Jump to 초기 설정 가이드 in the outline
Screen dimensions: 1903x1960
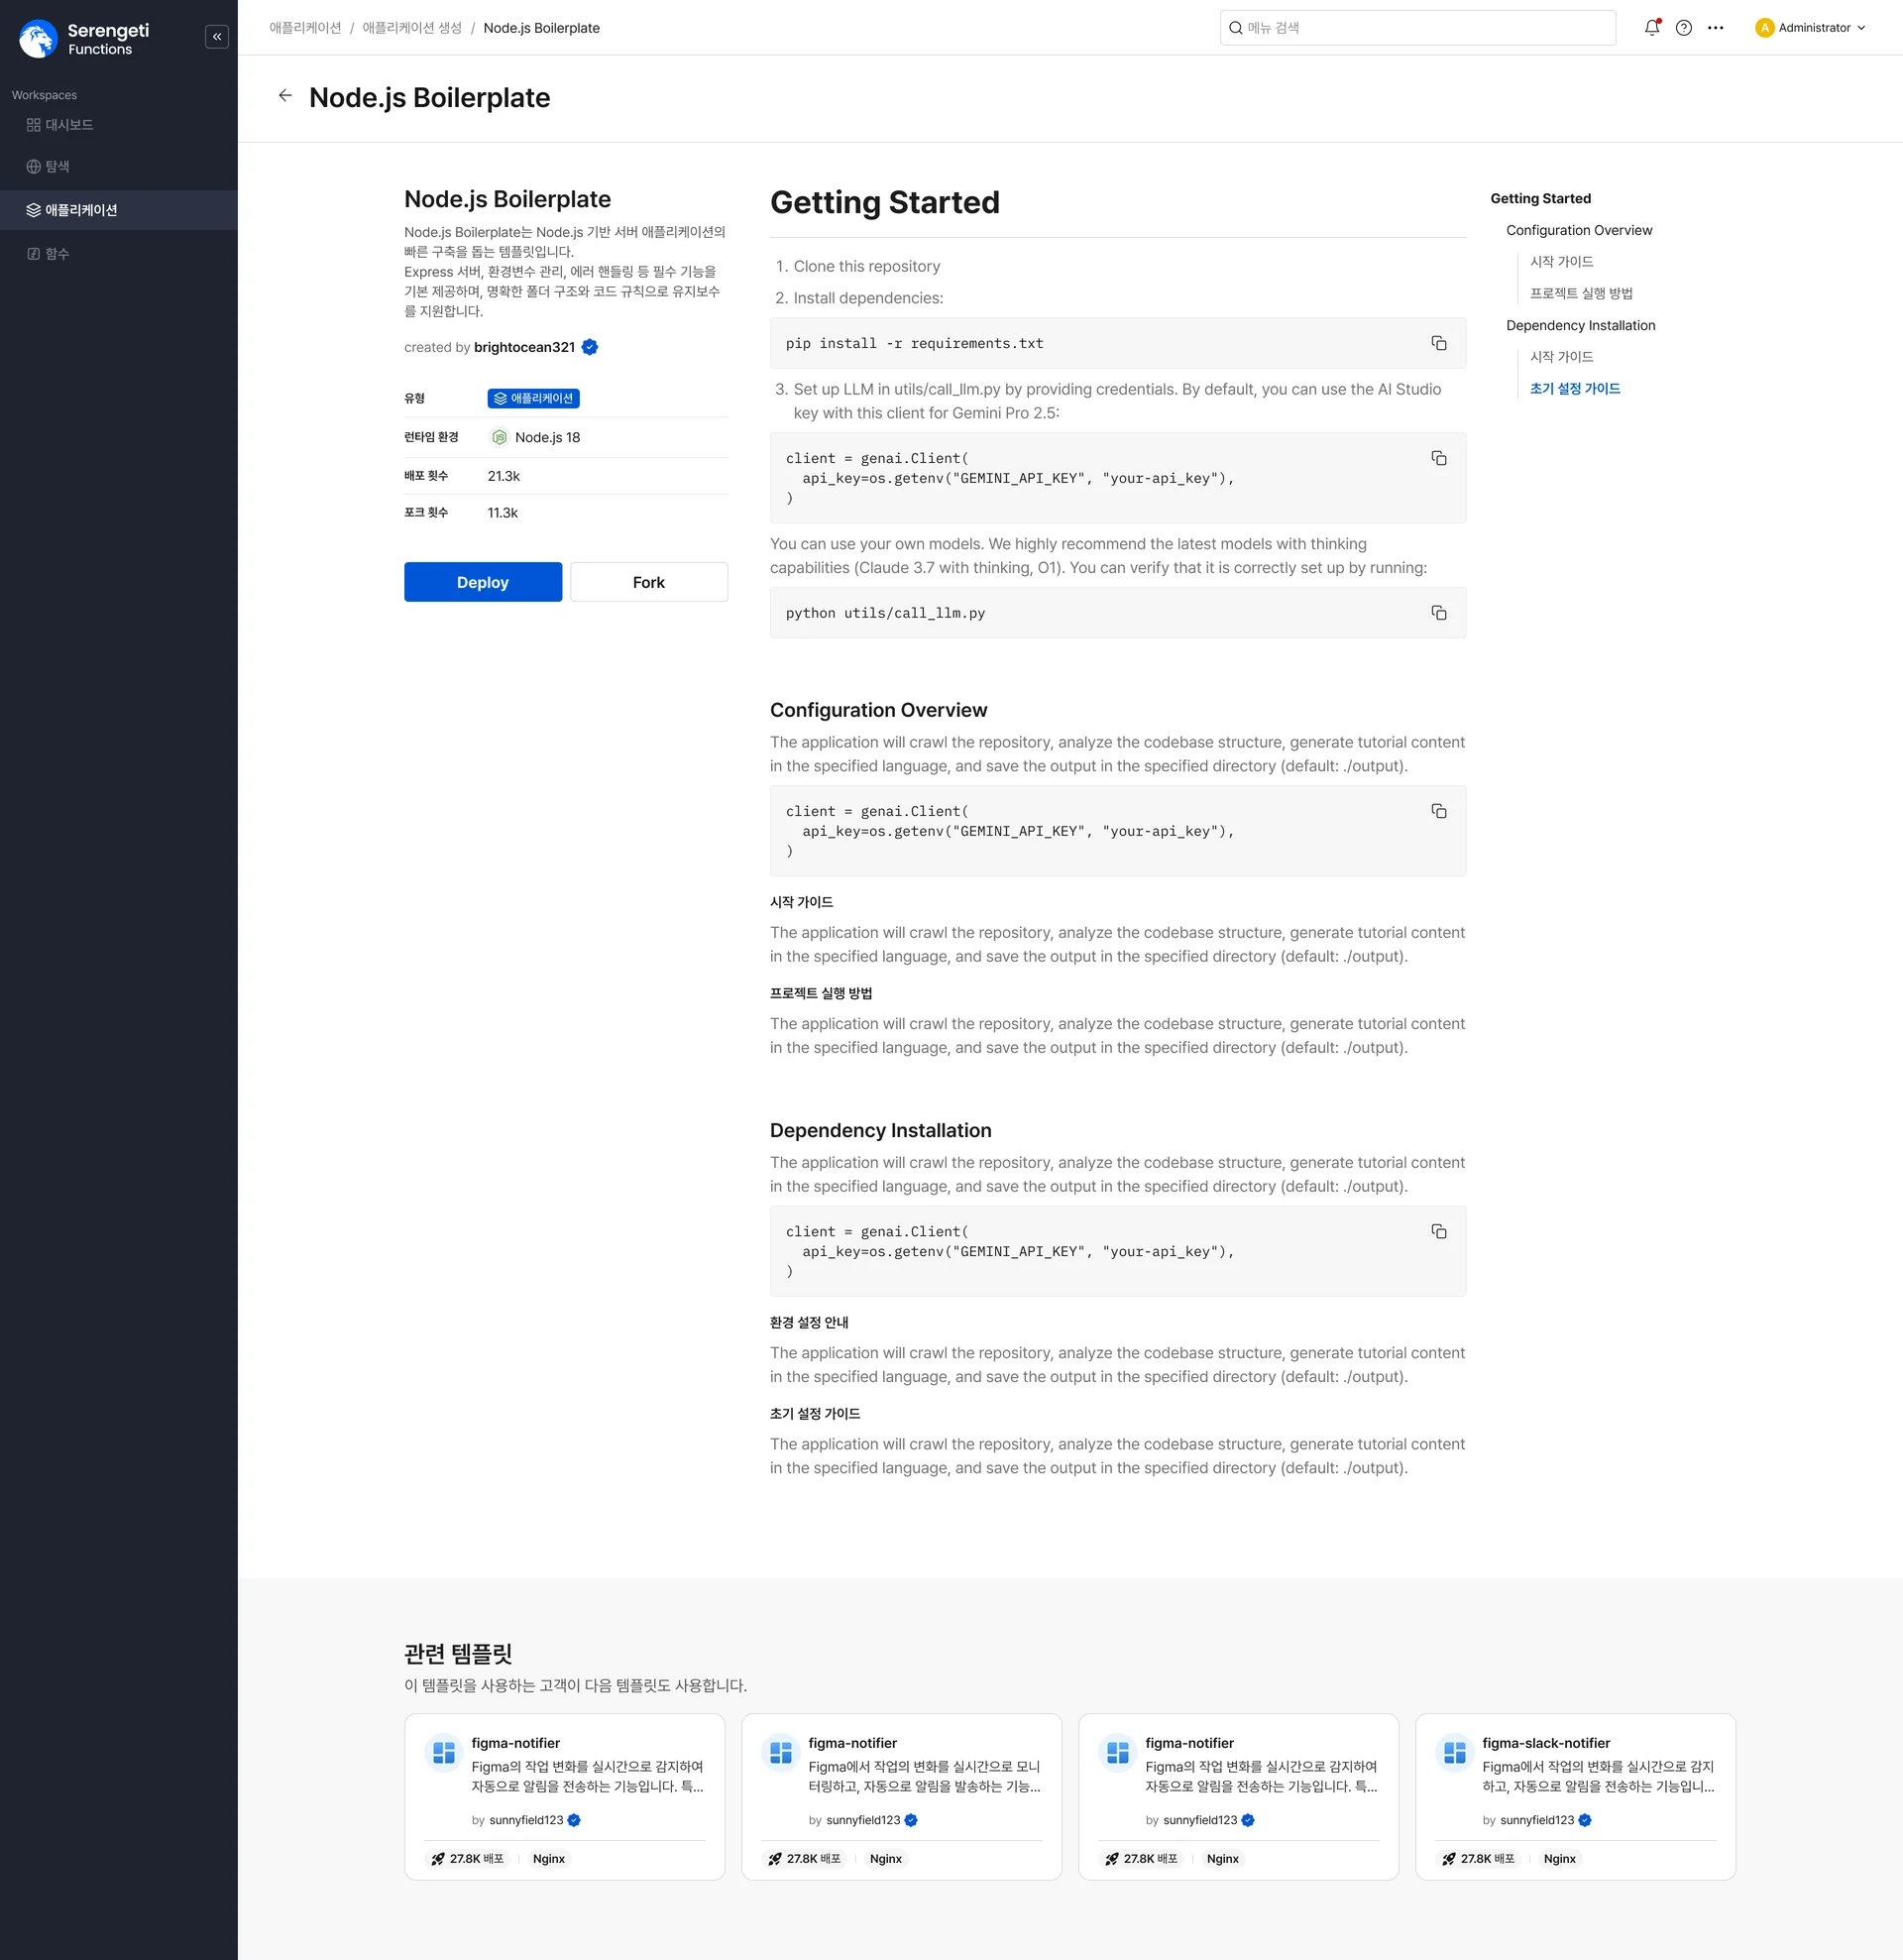point(1574,389)
